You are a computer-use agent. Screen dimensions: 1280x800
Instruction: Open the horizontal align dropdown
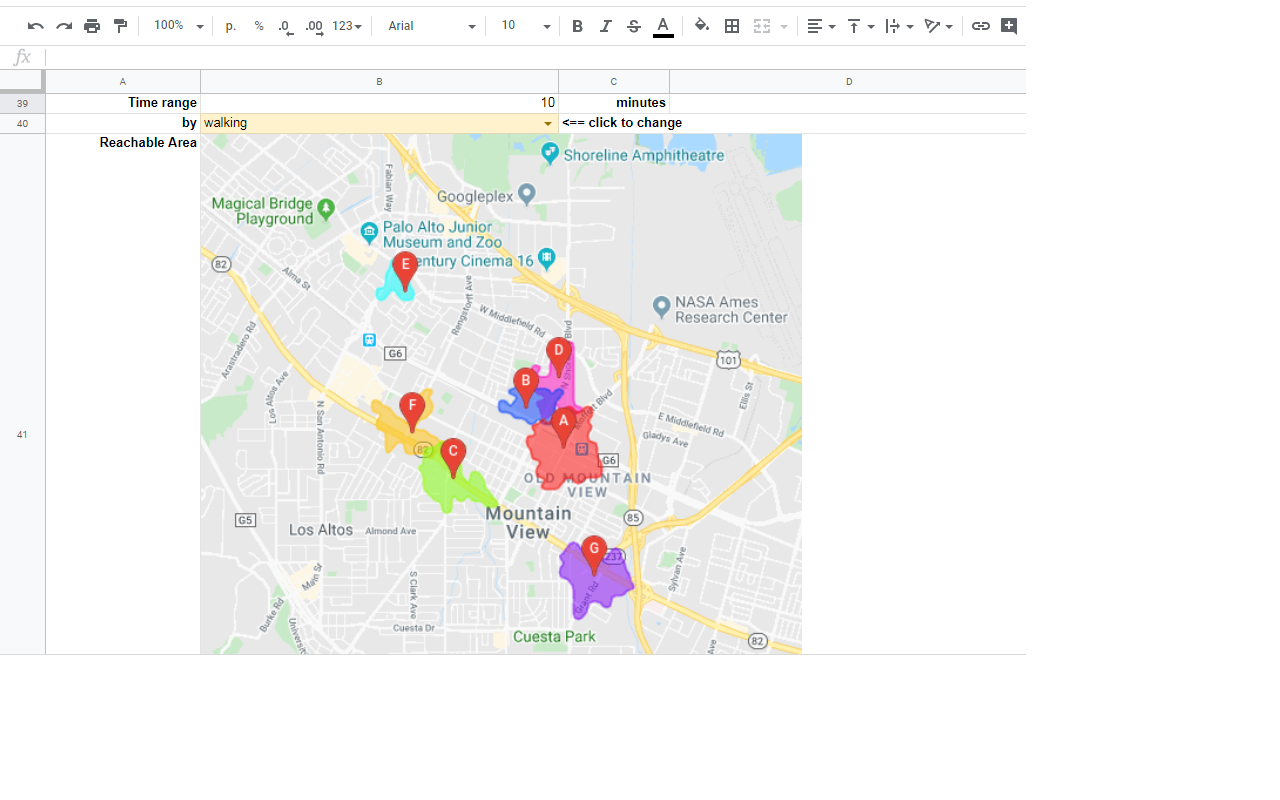click(821, 26)
